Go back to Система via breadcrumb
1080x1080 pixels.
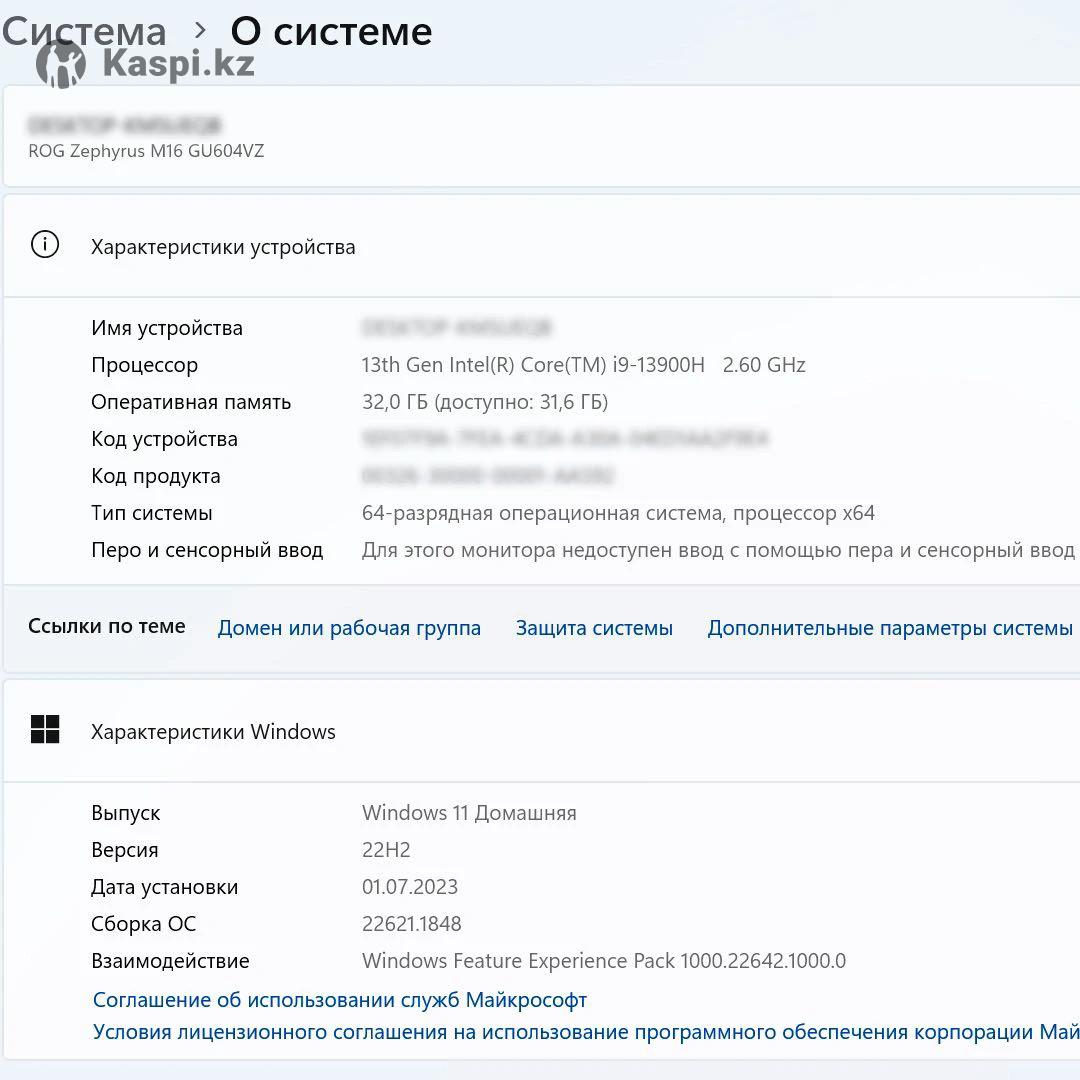point(84,31)
